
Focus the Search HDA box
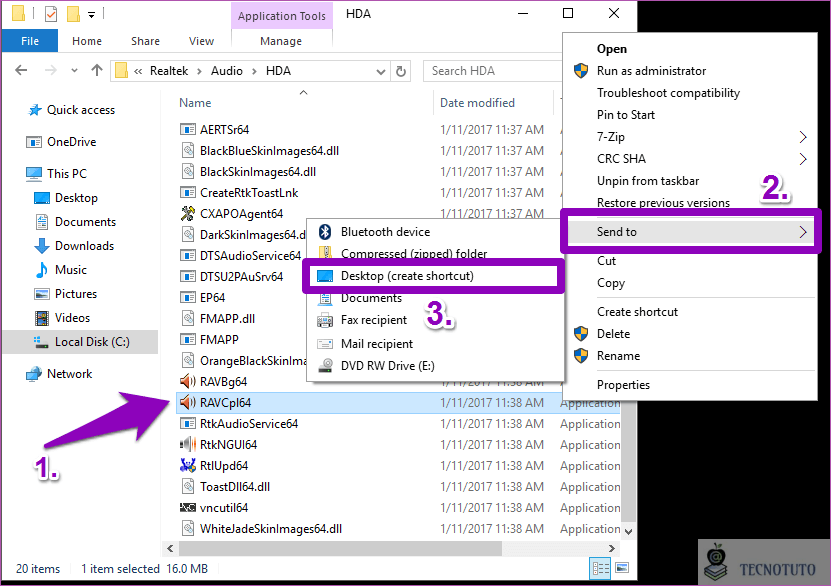coord(493,71)
